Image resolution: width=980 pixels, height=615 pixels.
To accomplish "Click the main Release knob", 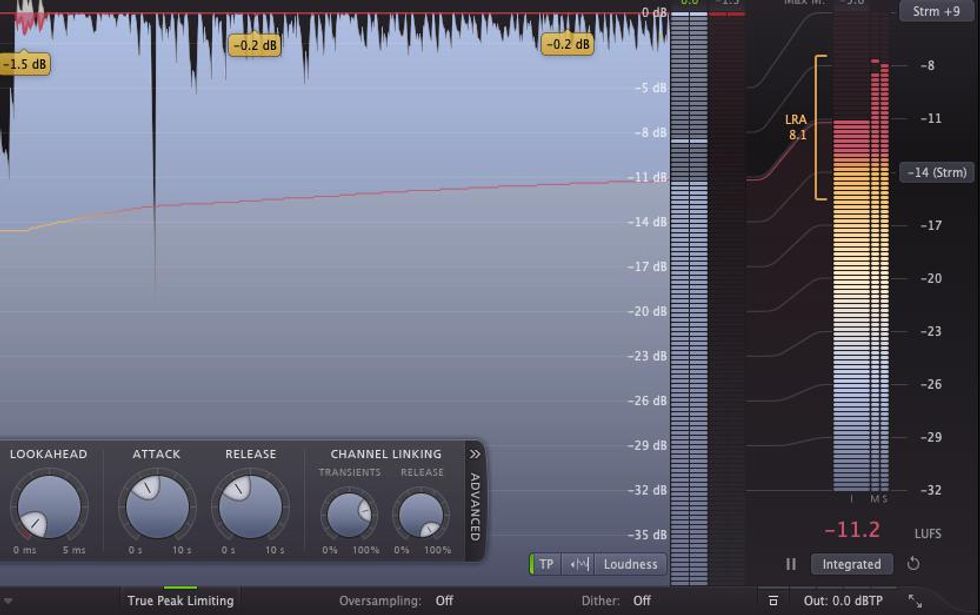I will coord(250,506).
